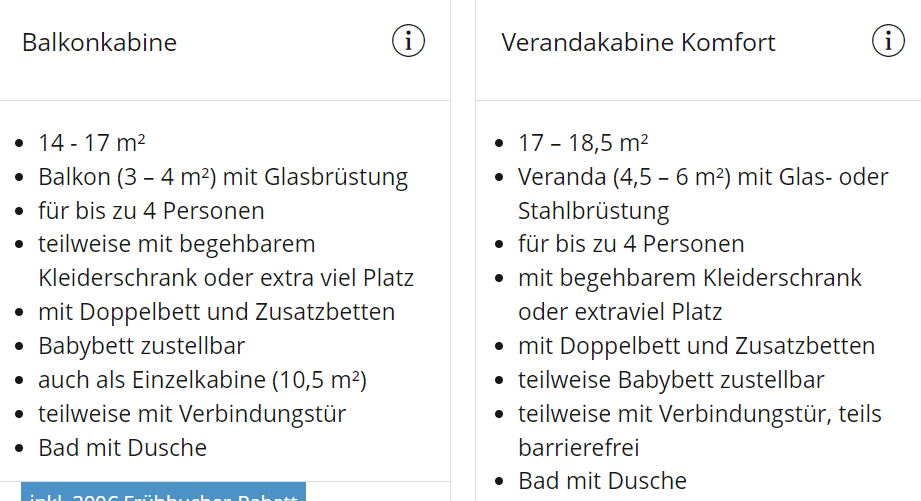This screenshot has height=501, width=921.
Task: Click the '17 – 18,5 m²' list item
Action: [x=583, y=143]
